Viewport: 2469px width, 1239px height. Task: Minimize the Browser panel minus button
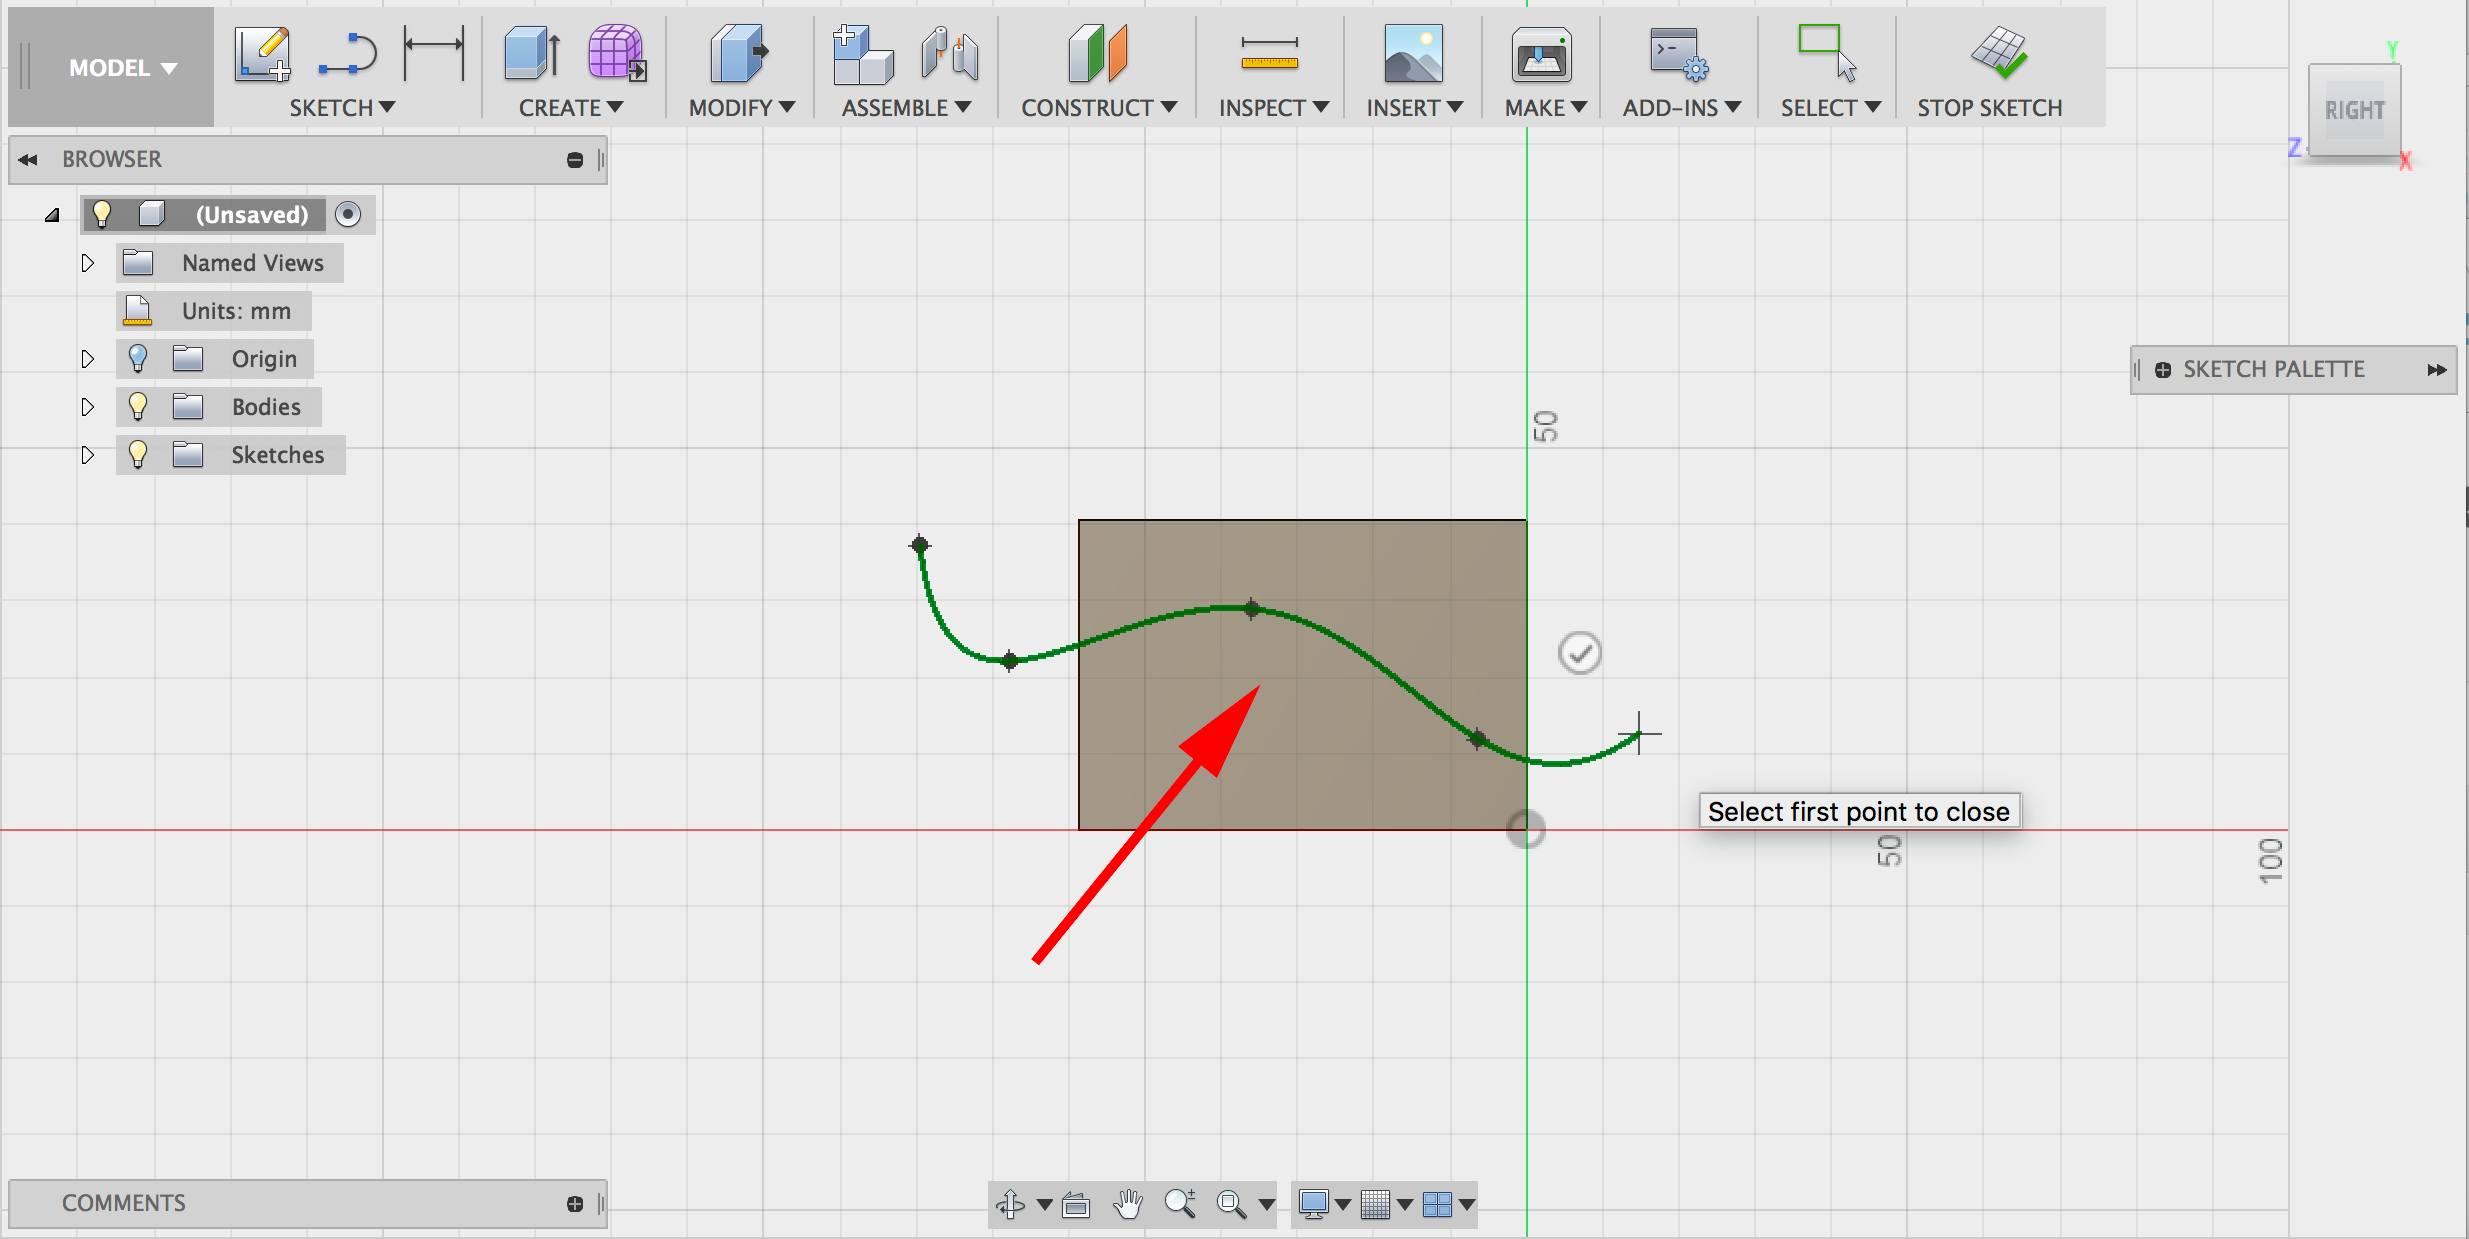click(575, 160)
